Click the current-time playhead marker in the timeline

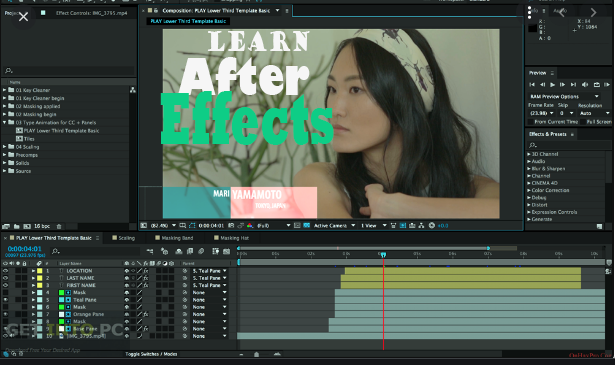pyautogui.click(x=383, y=255)
